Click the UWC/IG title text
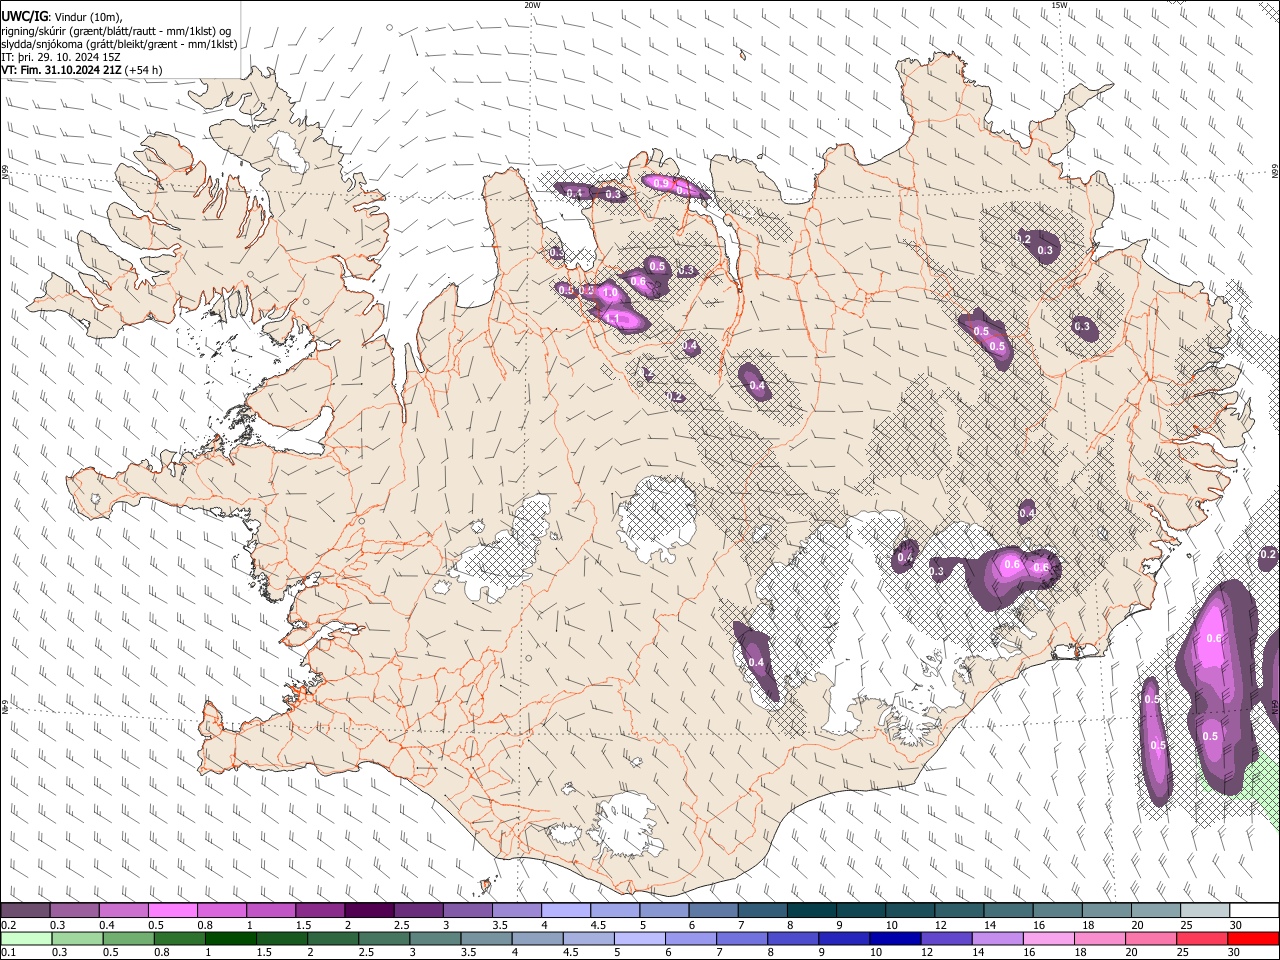The width and height of the screenshot is (1280, 960). tap(24, 15)
